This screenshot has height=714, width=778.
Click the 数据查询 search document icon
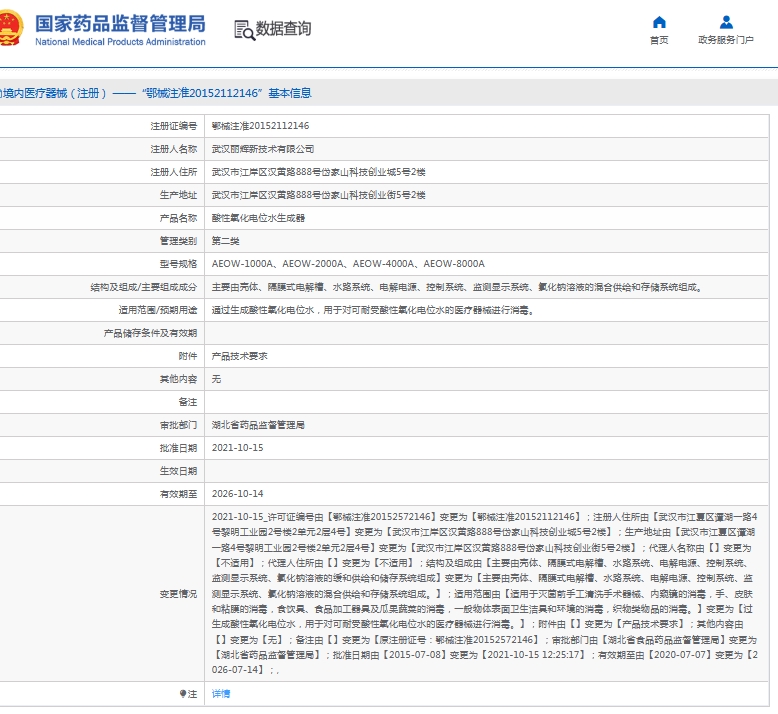244,30
